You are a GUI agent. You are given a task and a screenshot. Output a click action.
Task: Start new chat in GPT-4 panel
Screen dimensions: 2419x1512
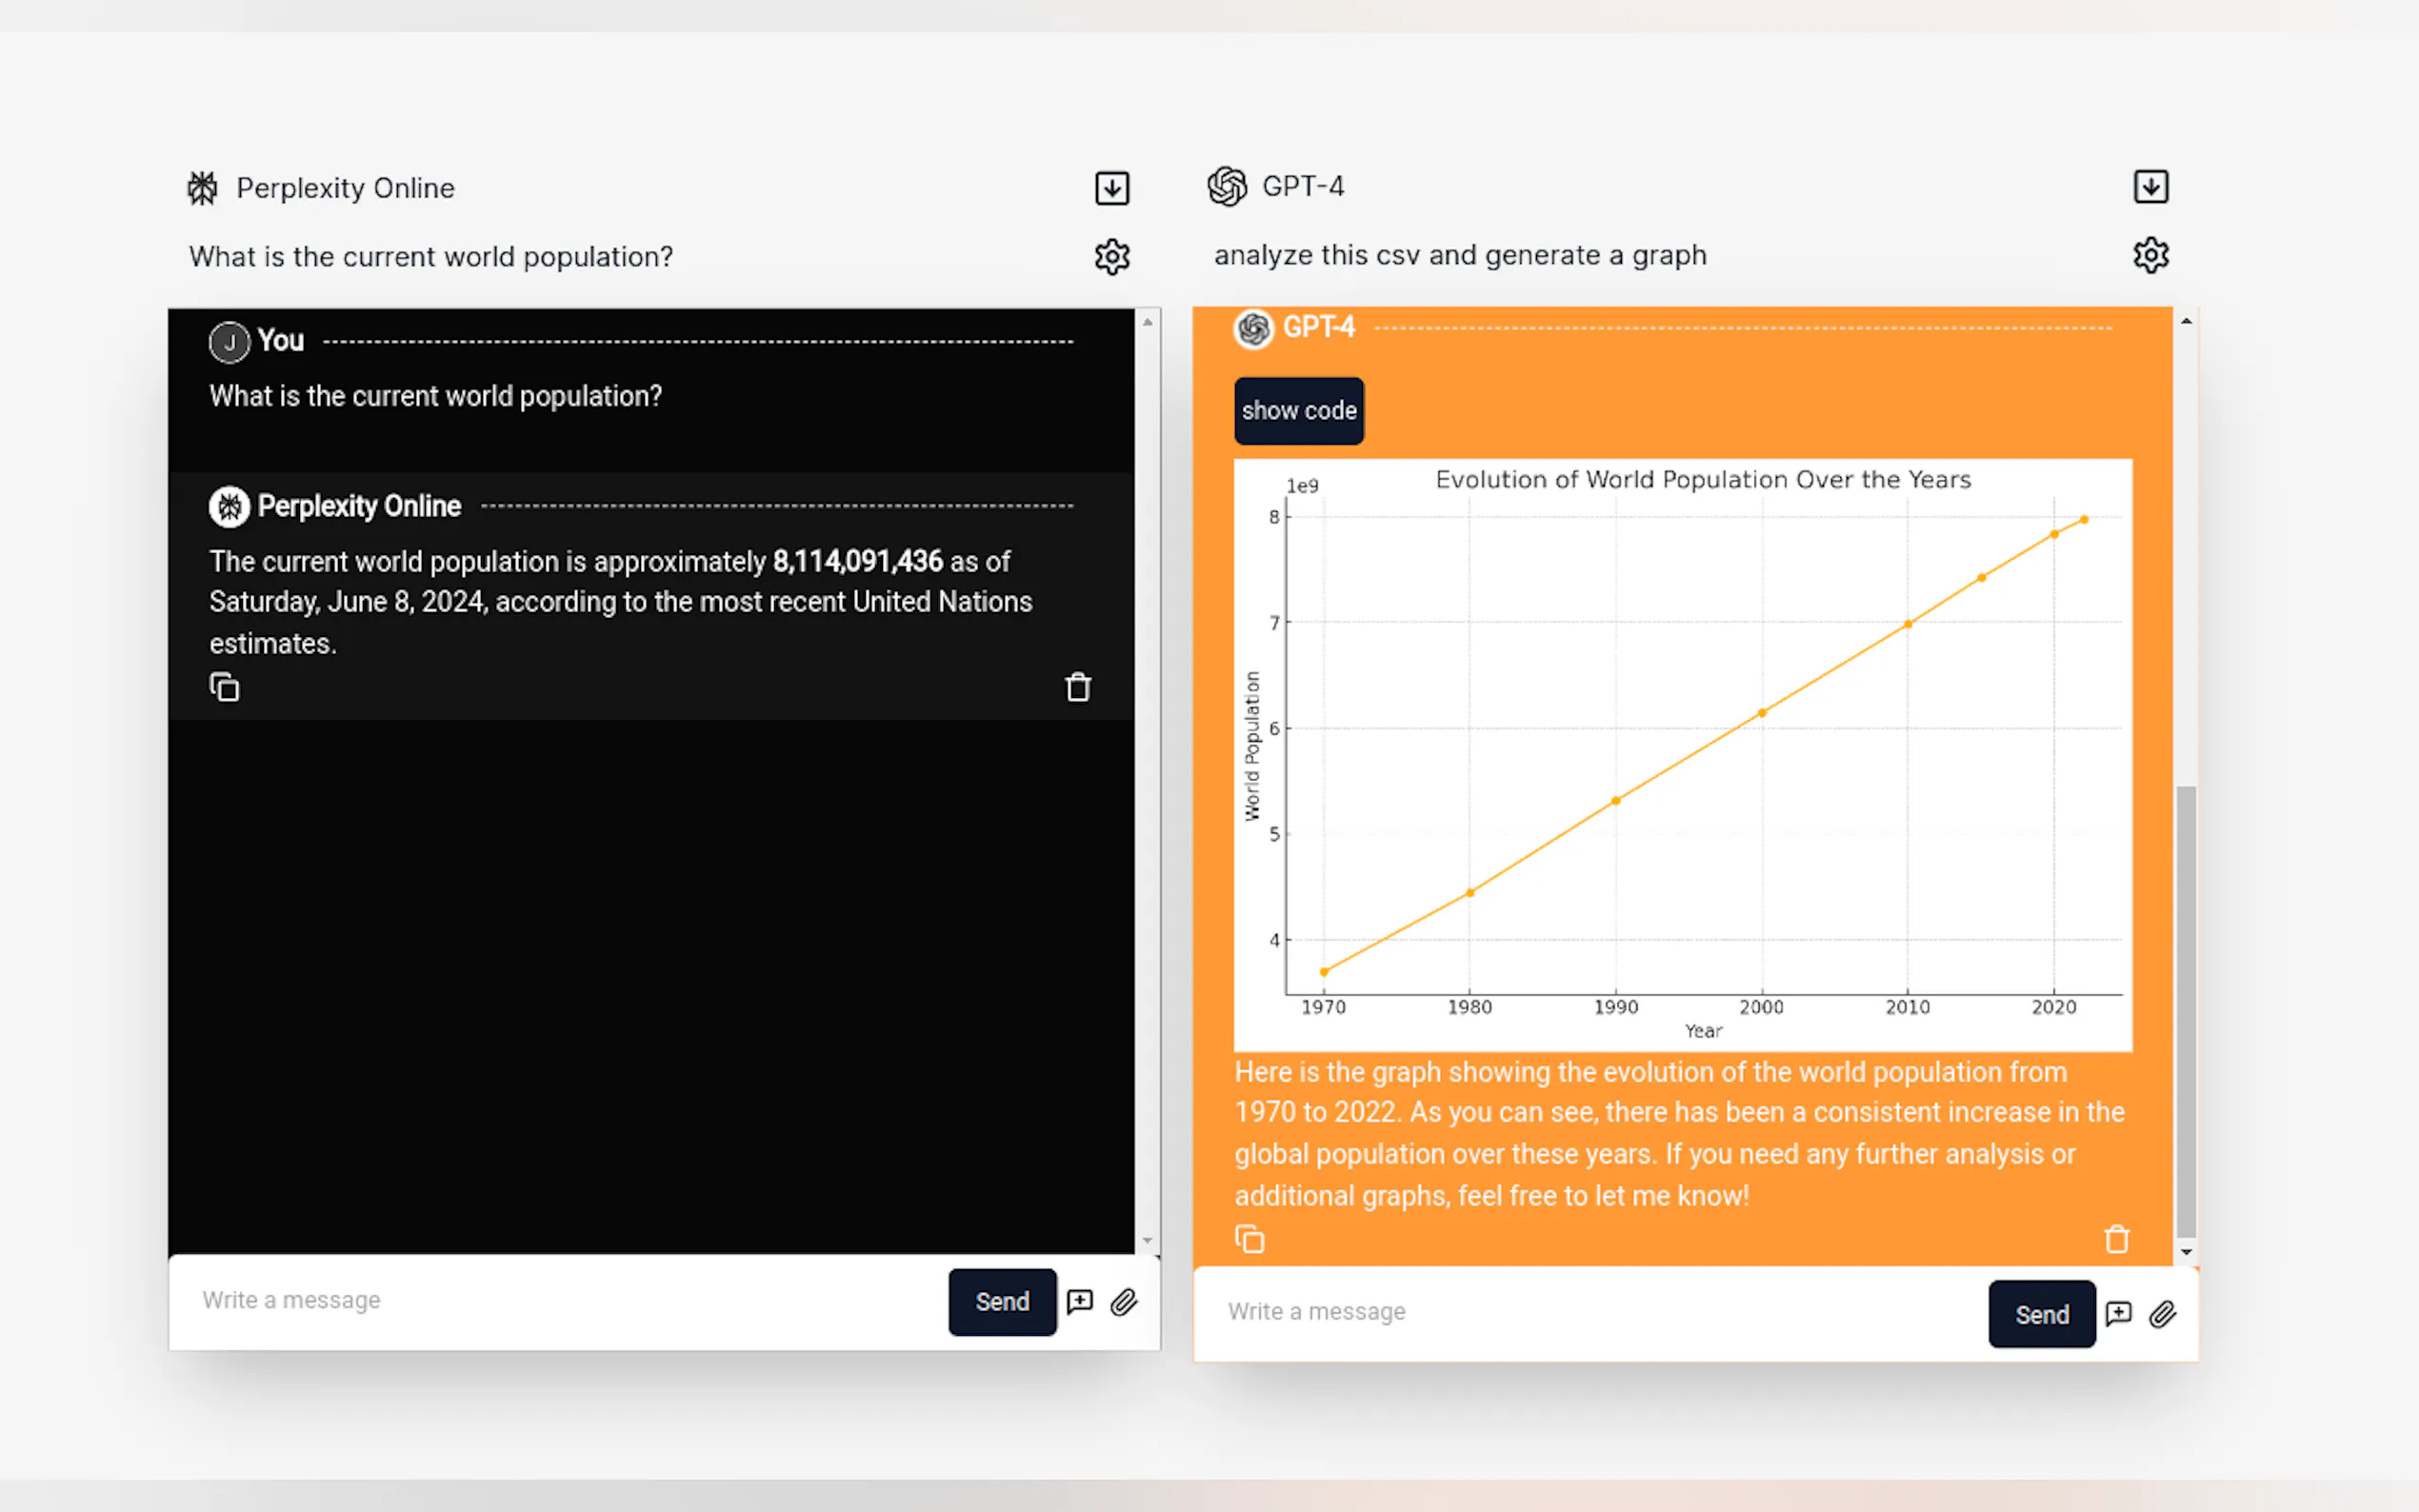pyautogui.click(x=2118, y=1314)
